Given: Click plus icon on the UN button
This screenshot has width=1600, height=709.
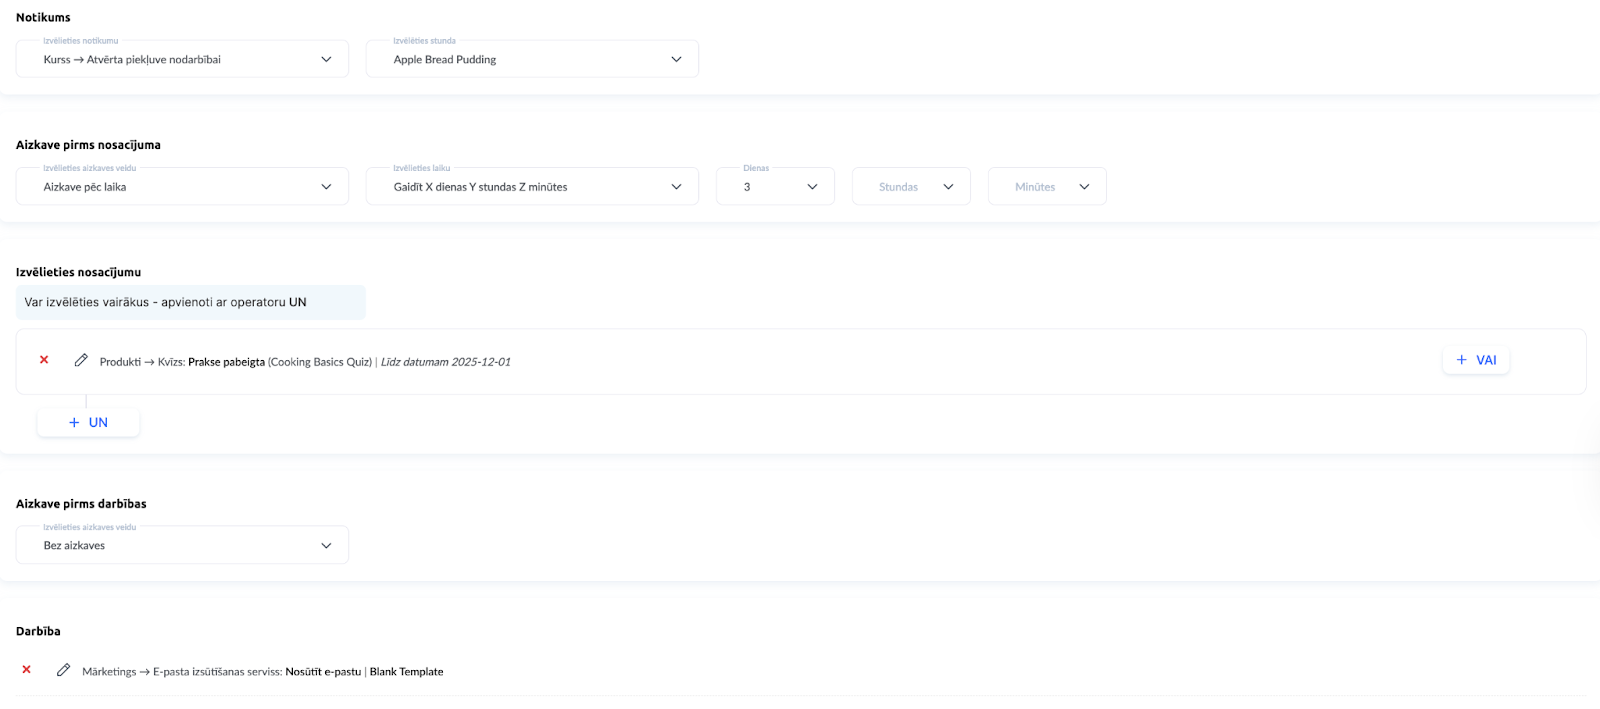Looking at the screenshot, I should click(x=74, y=423).
